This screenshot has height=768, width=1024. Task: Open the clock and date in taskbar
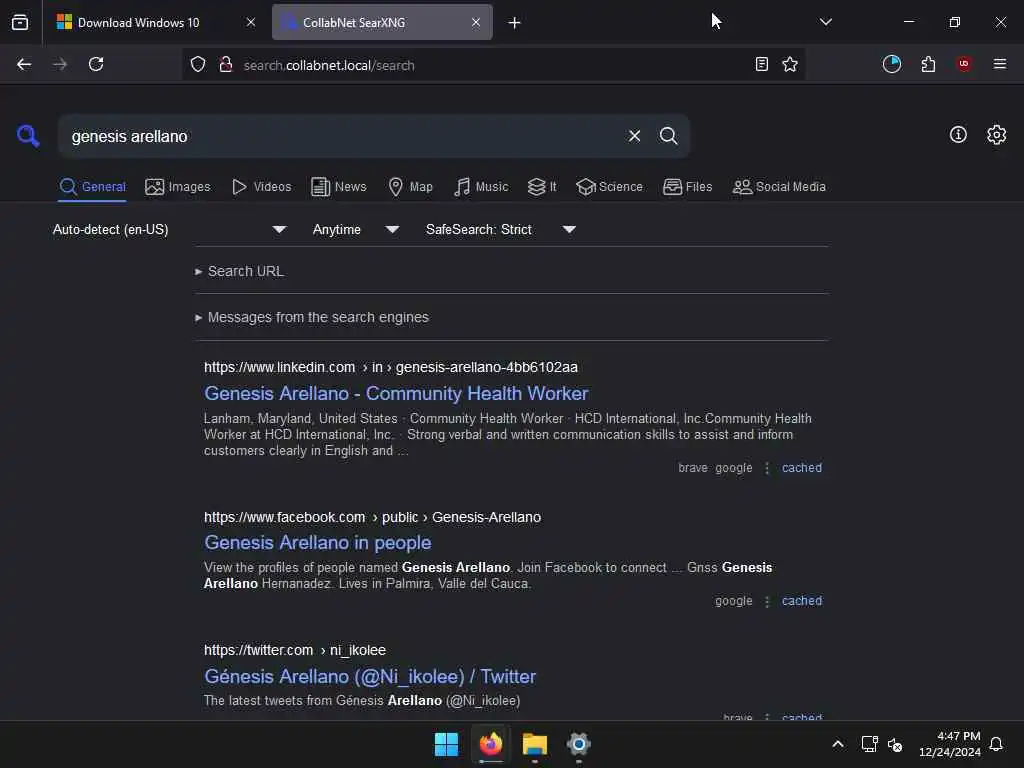coord(950,744)
